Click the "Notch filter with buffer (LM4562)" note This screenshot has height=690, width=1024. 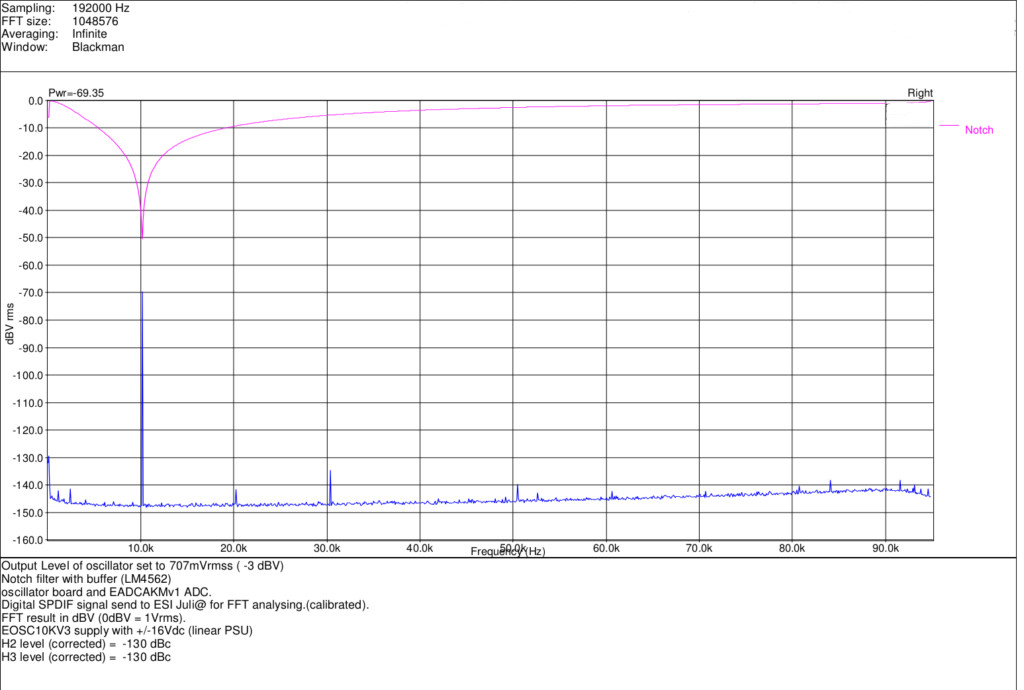pyautogui.click(x=86, y=579)
